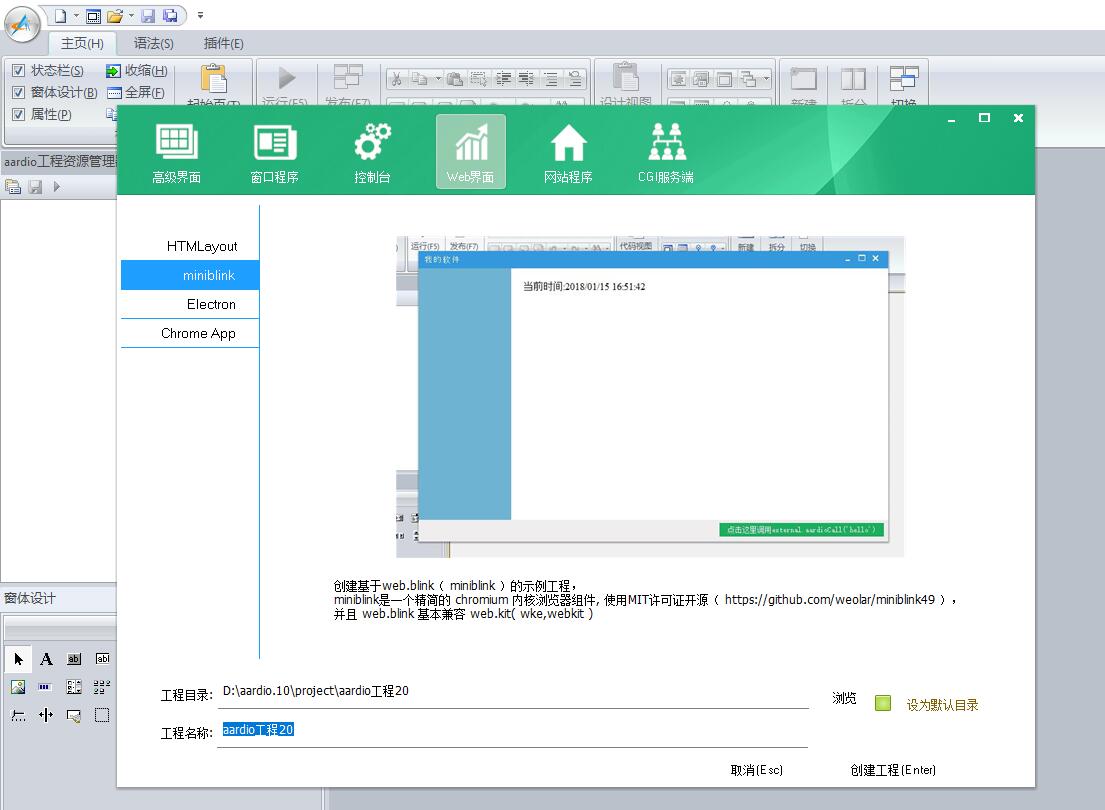The width and height of the screenshot is (1105, 810).
Task: Uncheck the 状态栏(S) checkbox
Action: coord(18,71)
